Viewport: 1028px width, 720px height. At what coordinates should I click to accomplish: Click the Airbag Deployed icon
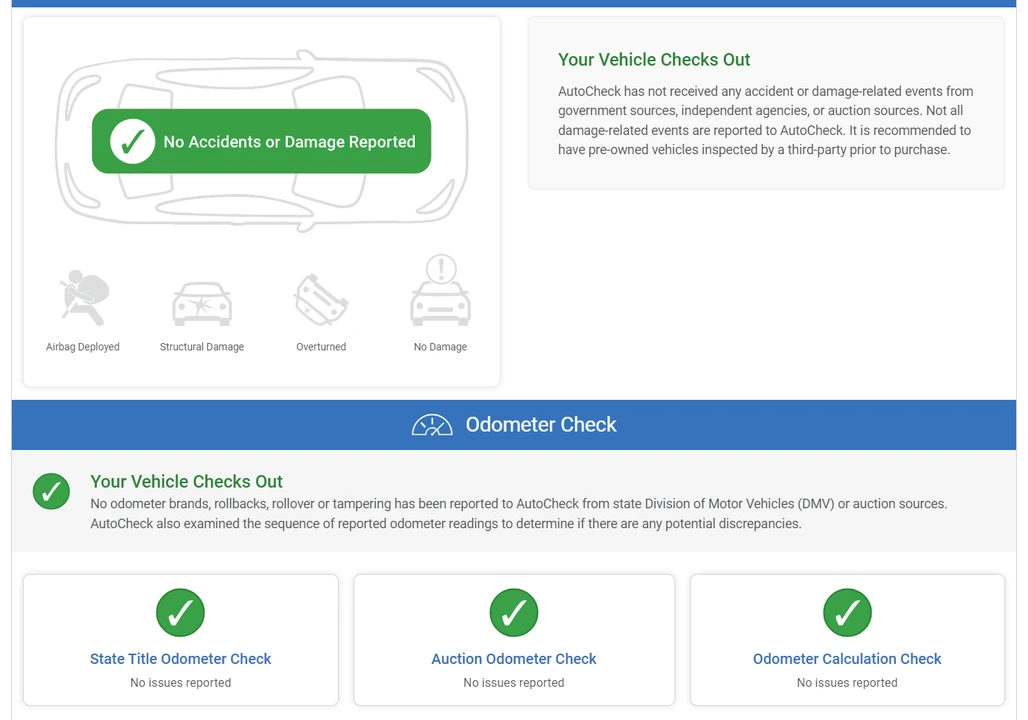(x=85, y=298)
